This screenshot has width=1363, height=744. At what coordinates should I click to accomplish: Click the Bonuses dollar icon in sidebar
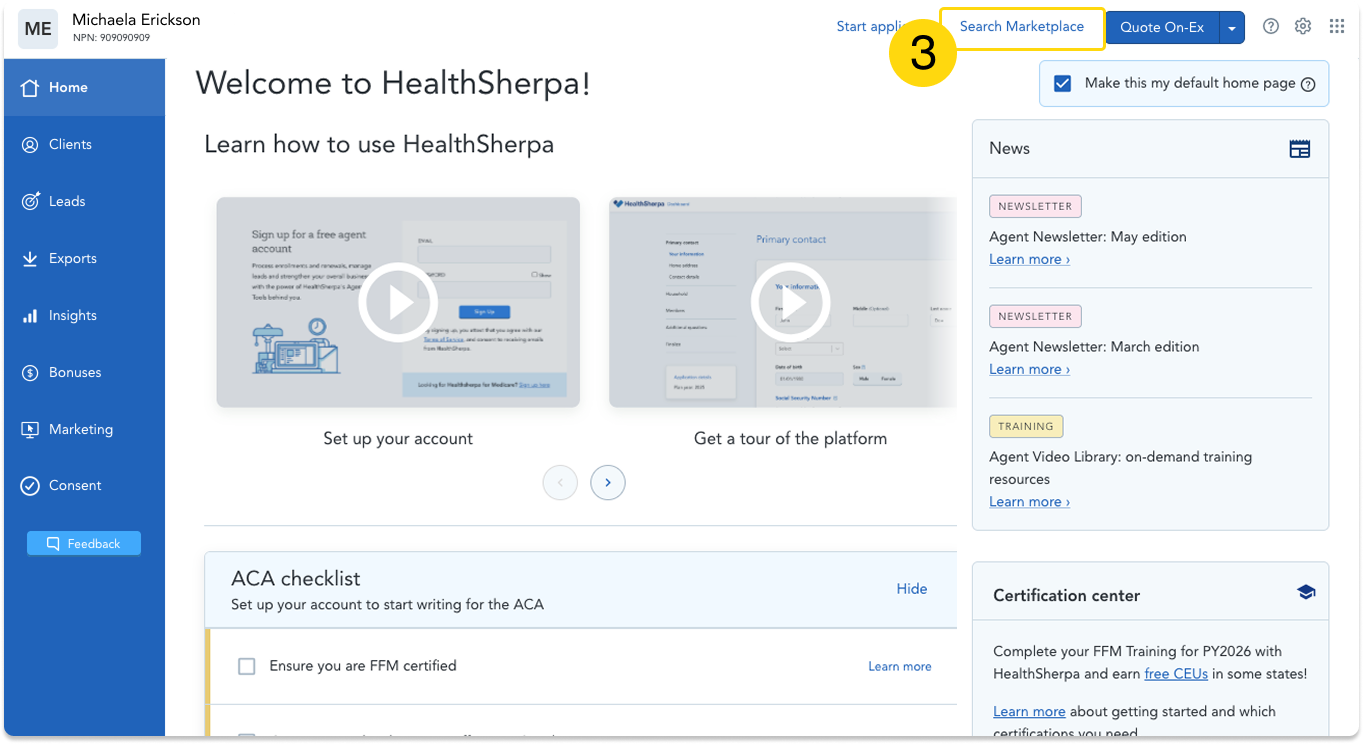point(30,373)
